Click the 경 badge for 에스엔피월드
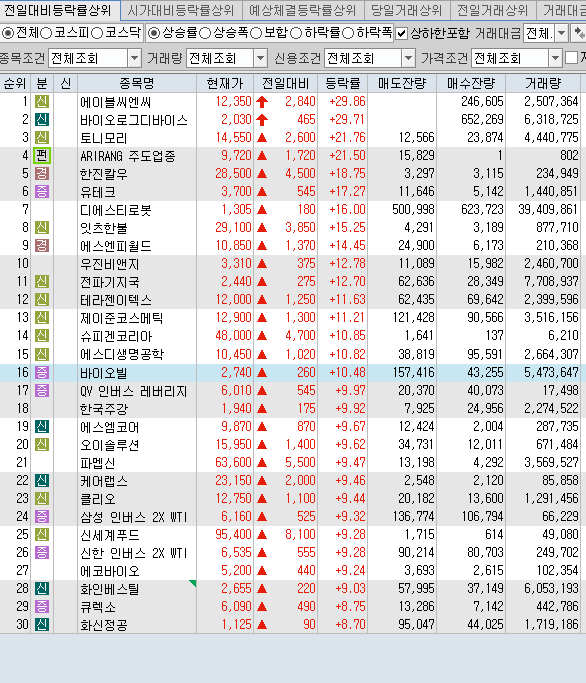586x683 pixels. coord(42,246)
